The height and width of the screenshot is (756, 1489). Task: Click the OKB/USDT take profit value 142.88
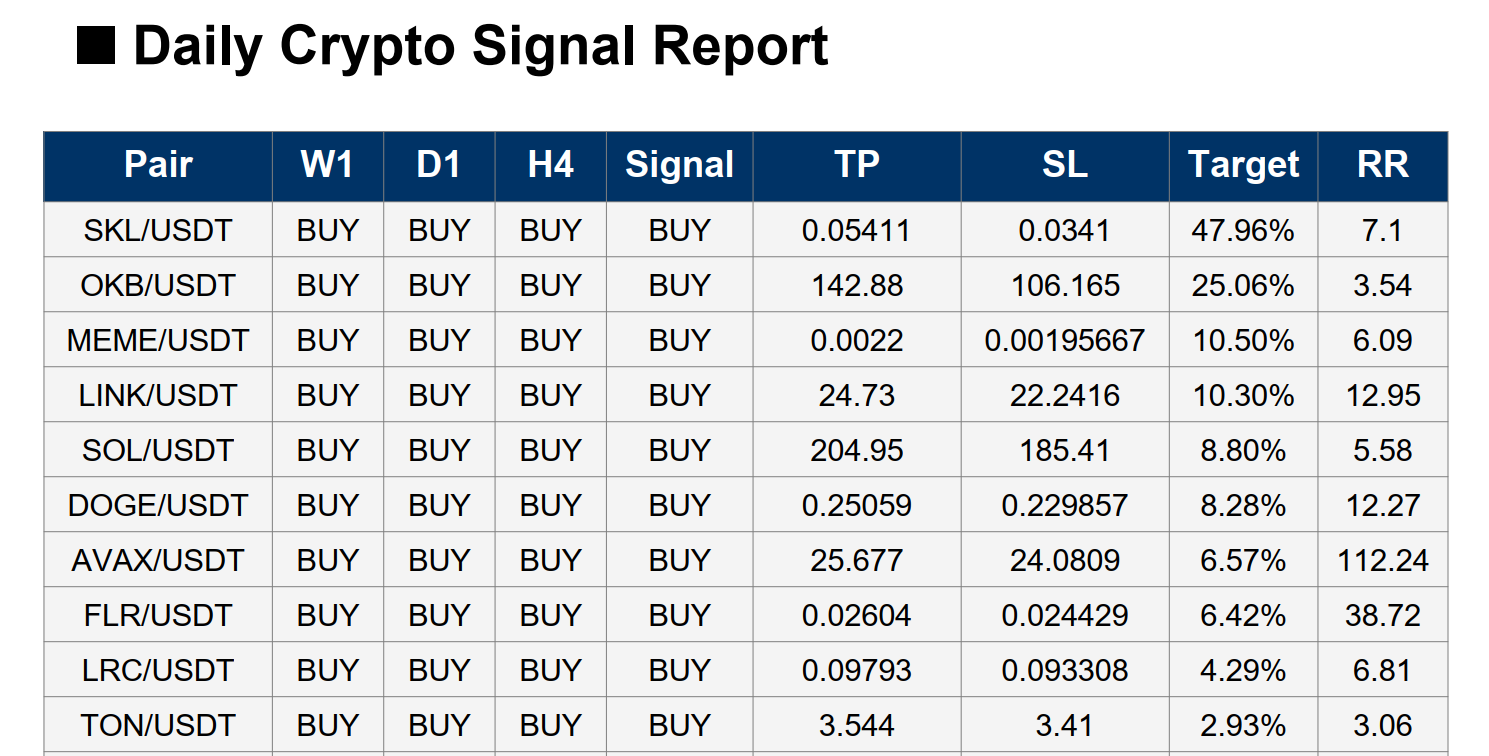tap(856, 286)
